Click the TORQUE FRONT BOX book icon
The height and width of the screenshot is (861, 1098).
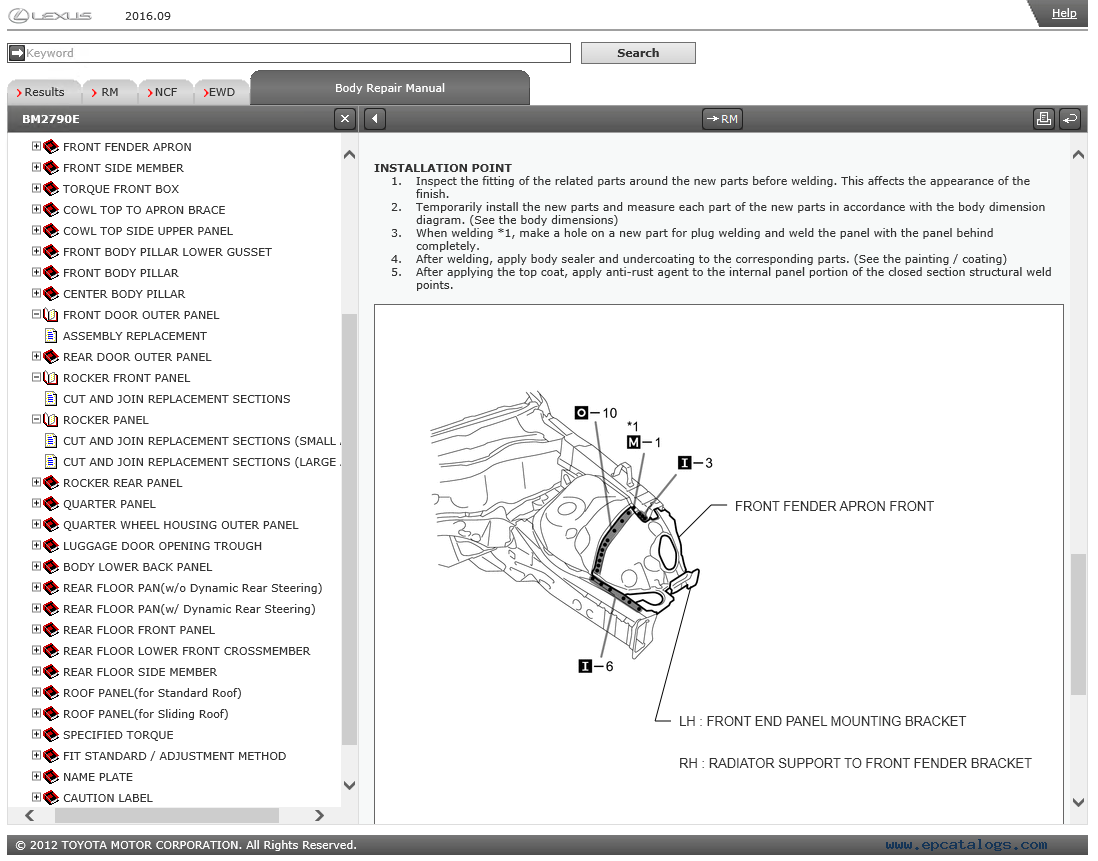50,189
